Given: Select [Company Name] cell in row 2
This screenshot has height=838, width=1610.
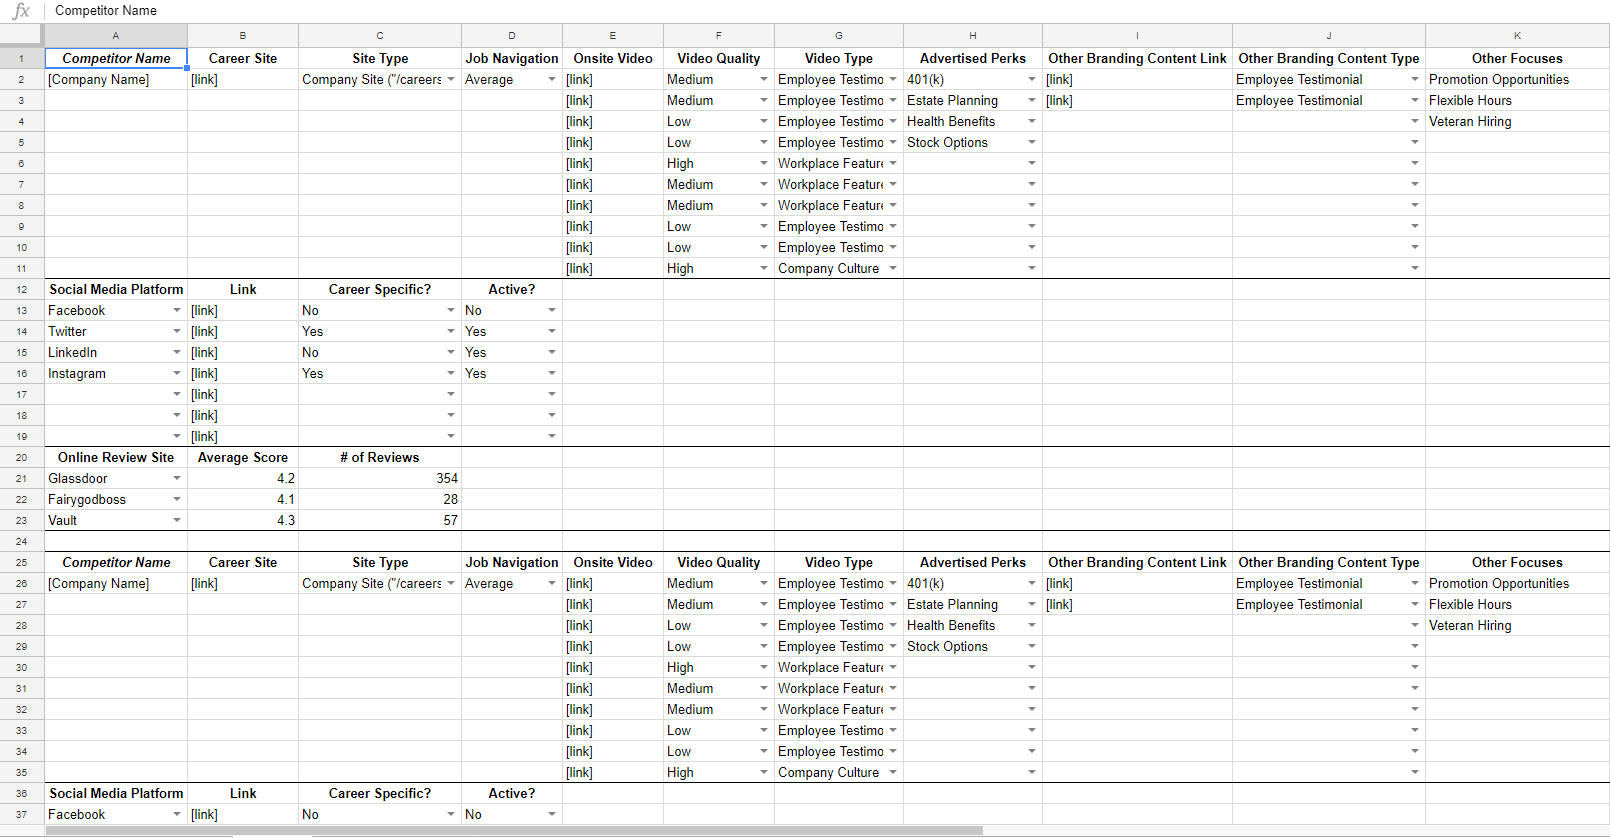Looking at the screenshot, I should click(116, 79).
